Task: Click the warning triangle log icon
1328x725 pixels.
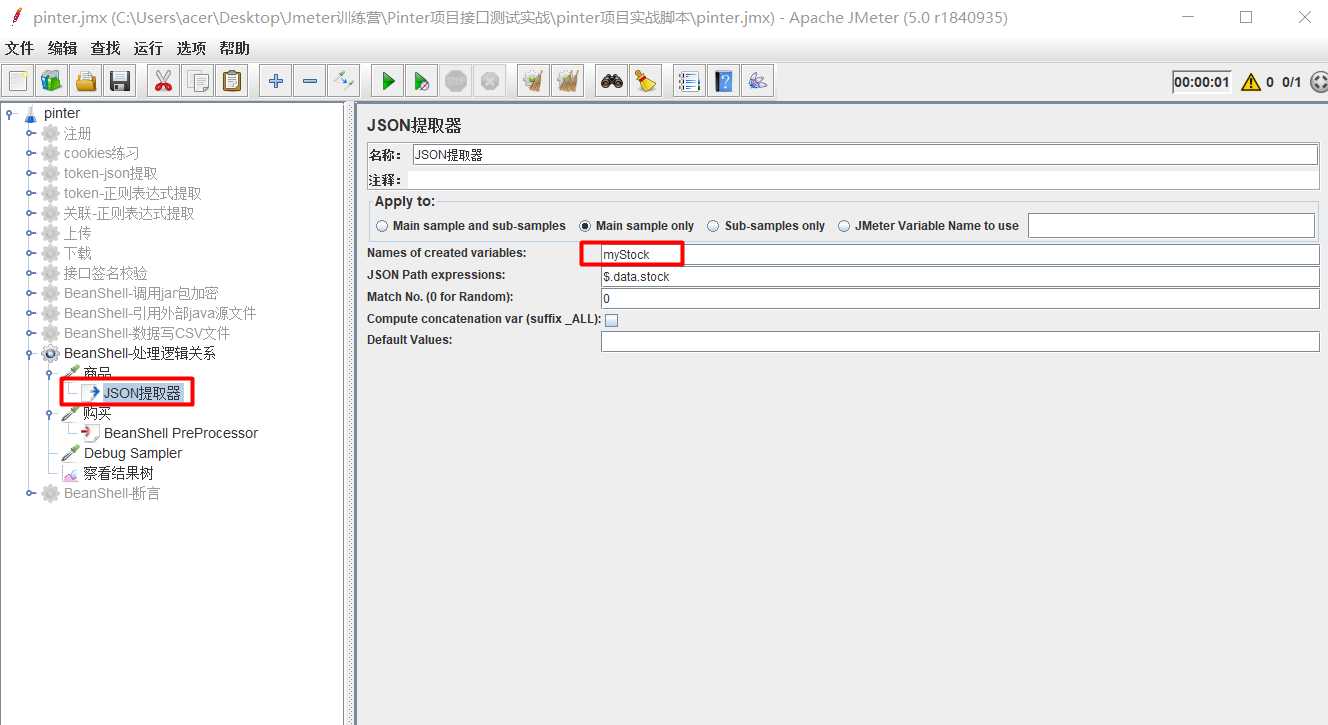Action: click(x=1250, y=82)
